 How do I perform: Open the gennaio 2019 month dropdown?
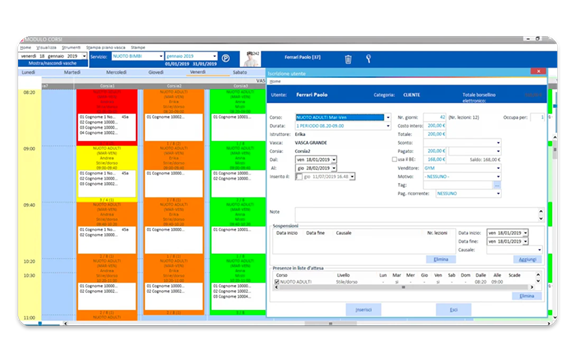215,56
